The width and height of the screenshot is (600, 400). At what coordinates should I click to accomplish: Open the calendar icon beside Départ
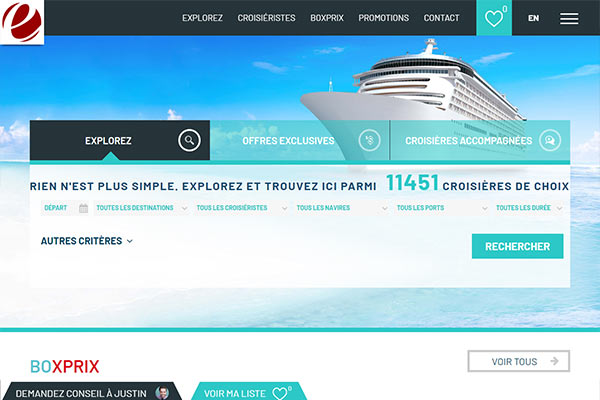point(83,208)
